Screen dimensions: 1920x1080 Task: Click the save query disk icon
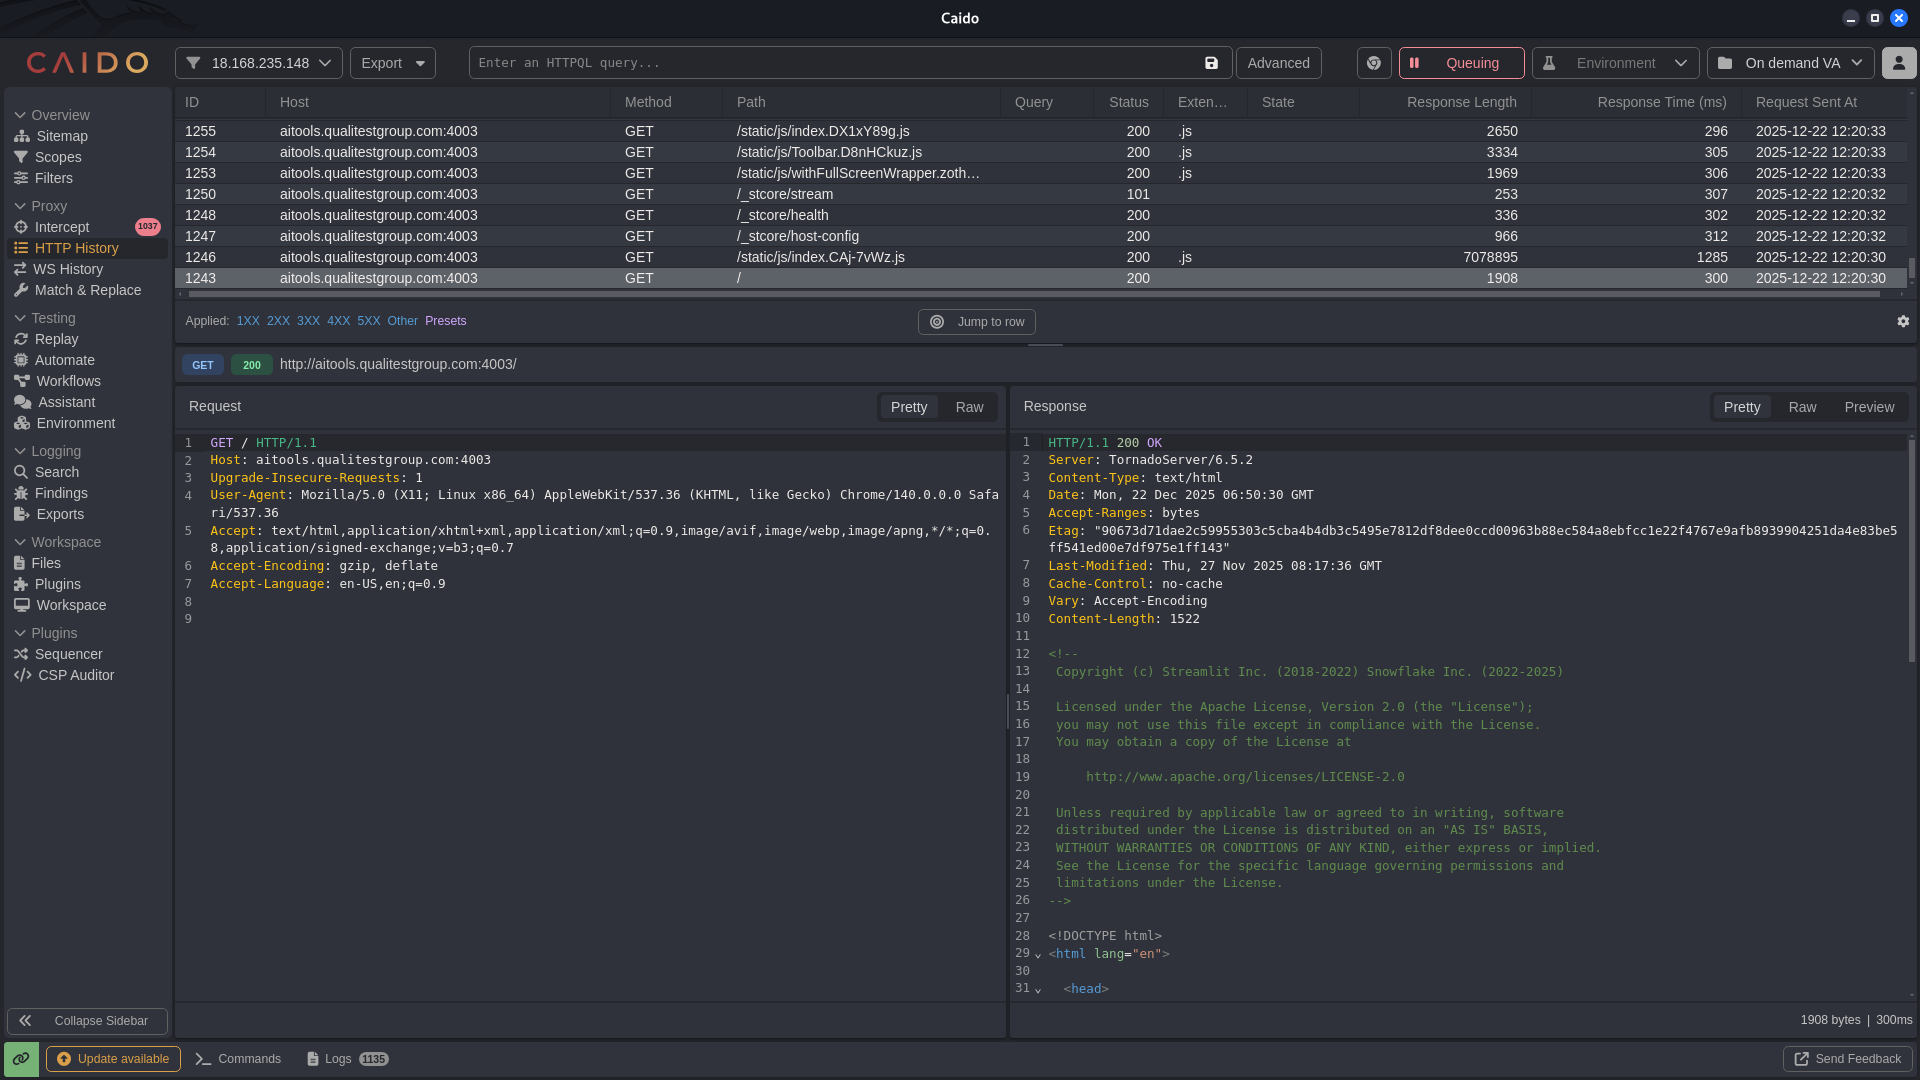pyautogui.click(x=1211, y=63)
